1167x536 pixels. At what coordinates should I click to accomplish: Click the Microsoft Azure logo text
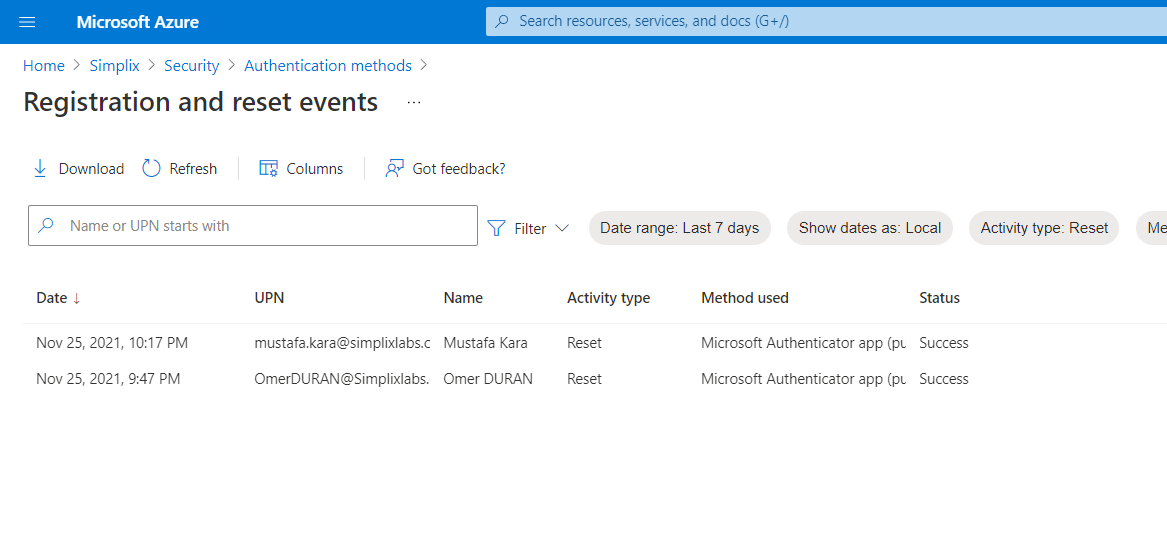point(138,22)
